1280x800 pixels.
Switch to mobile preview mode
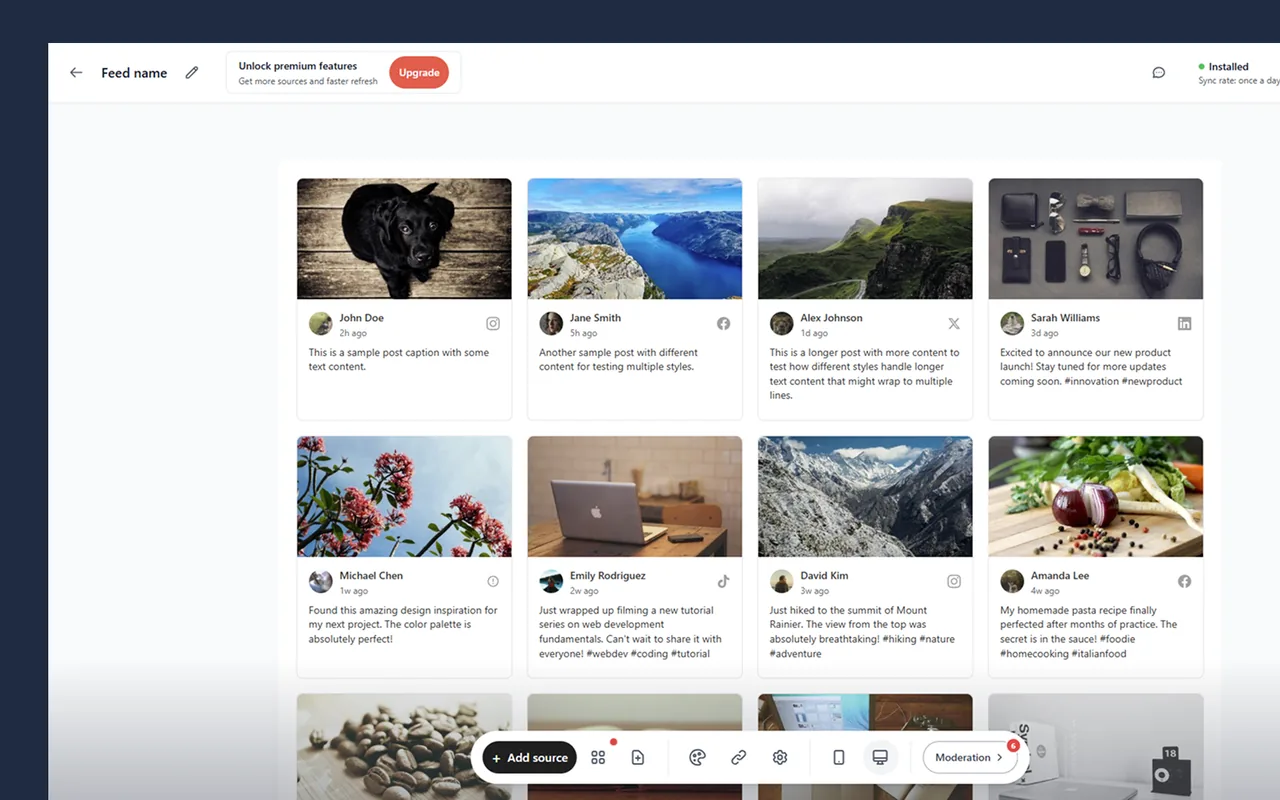click(x=839, y=758)
